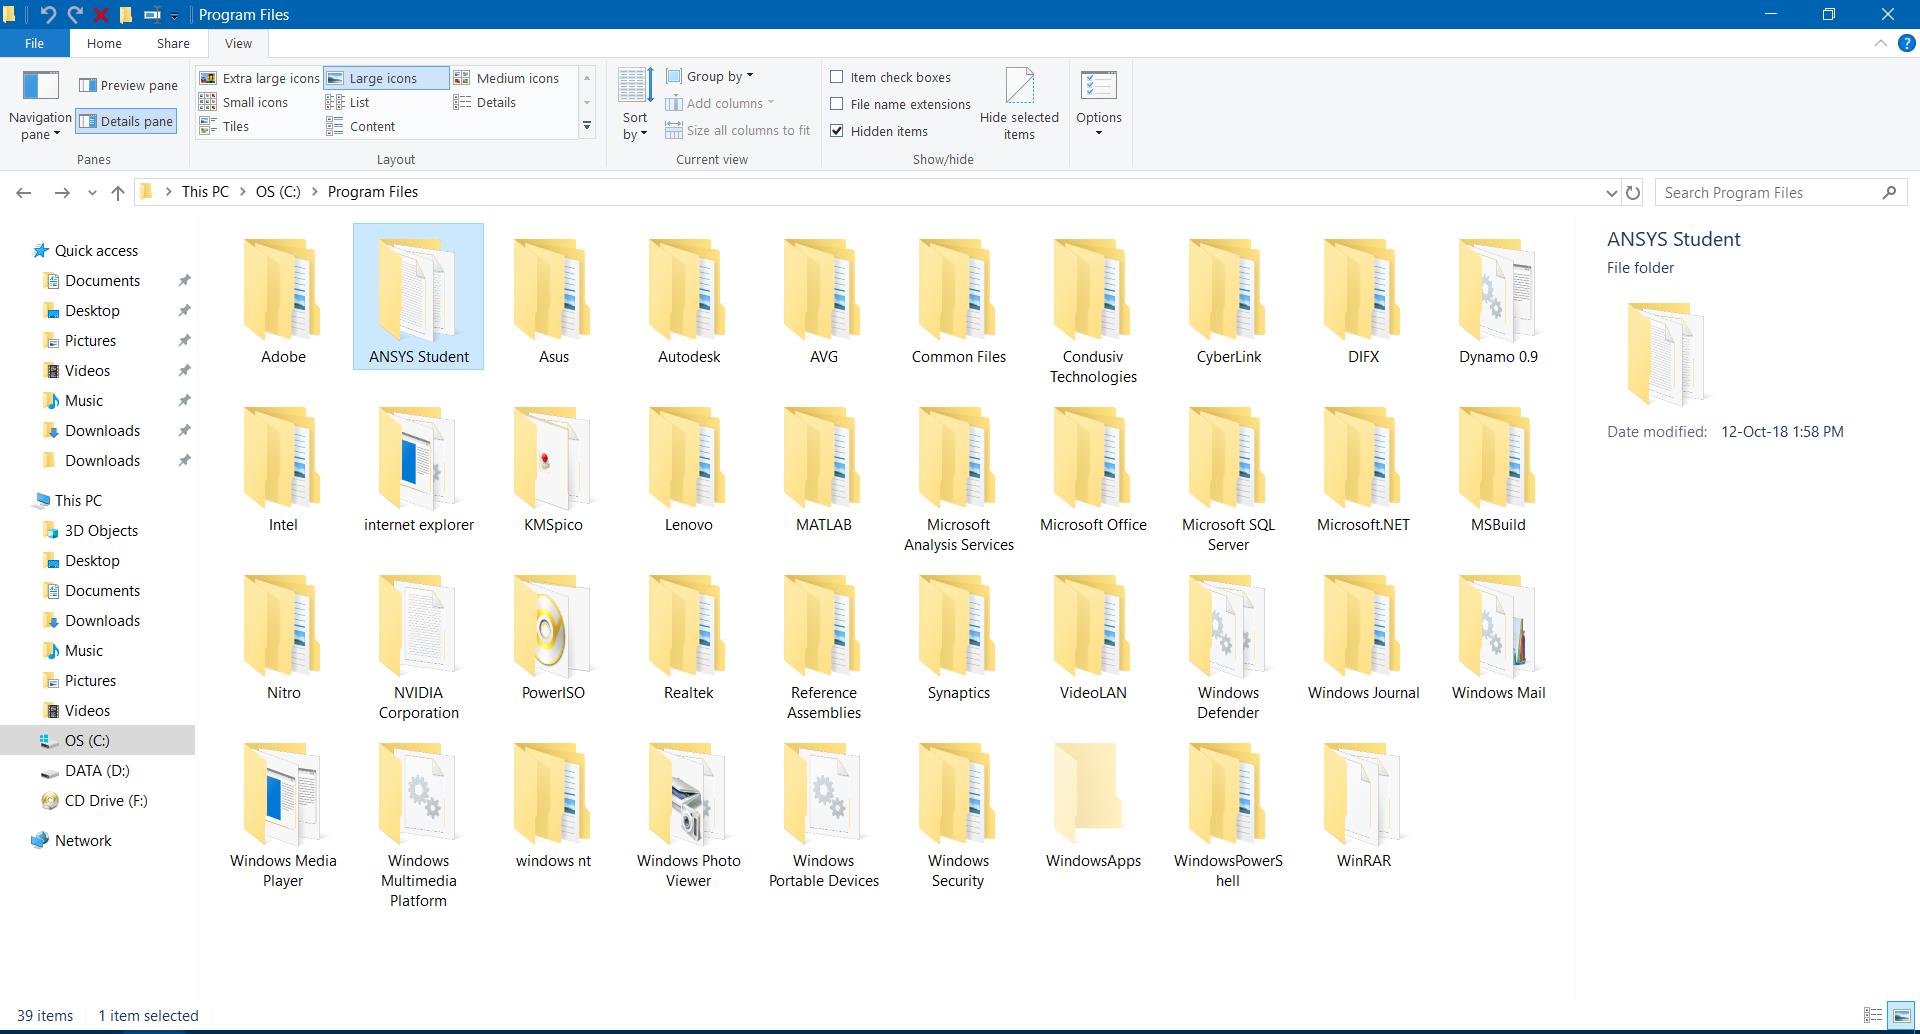Expand the layout gallery more arrow
This screenshot has height=1034, width=1920.
coord(587,126)
